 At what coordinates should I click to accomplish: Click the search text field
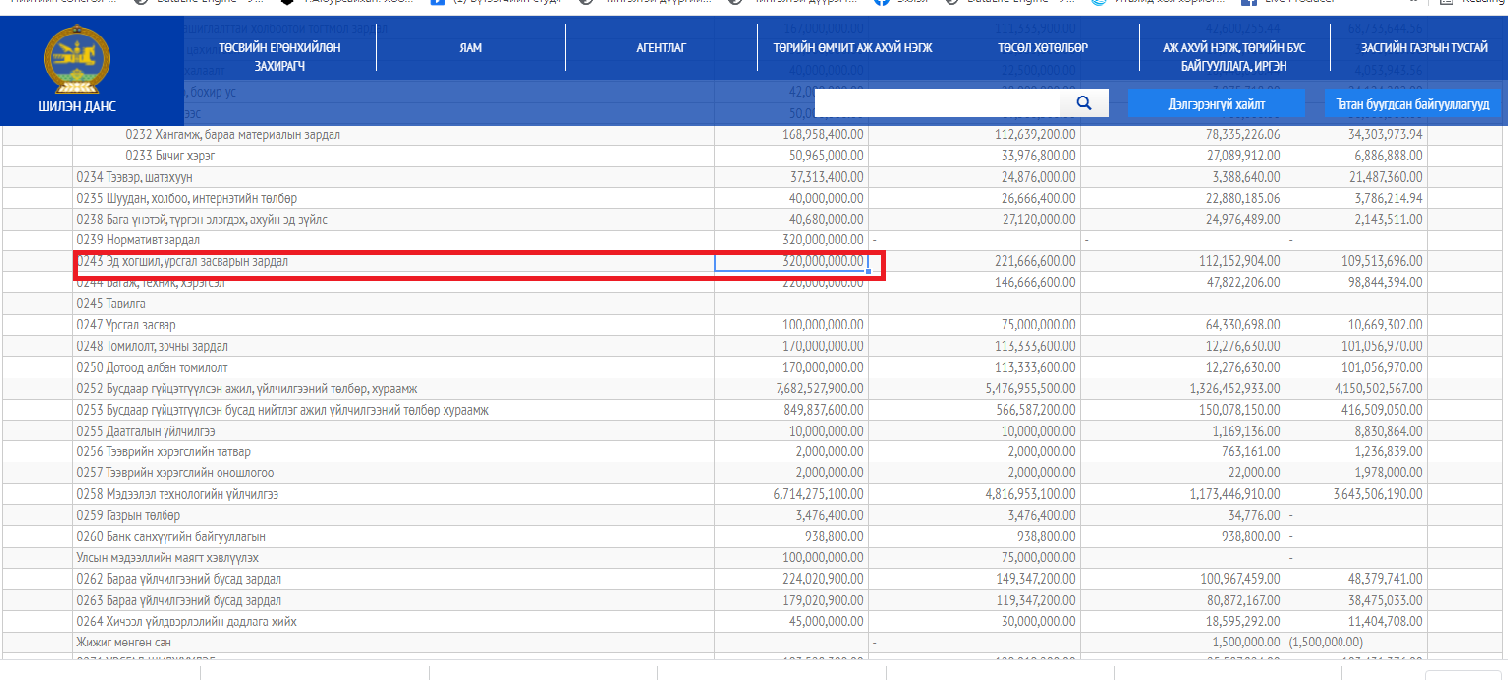937,103
